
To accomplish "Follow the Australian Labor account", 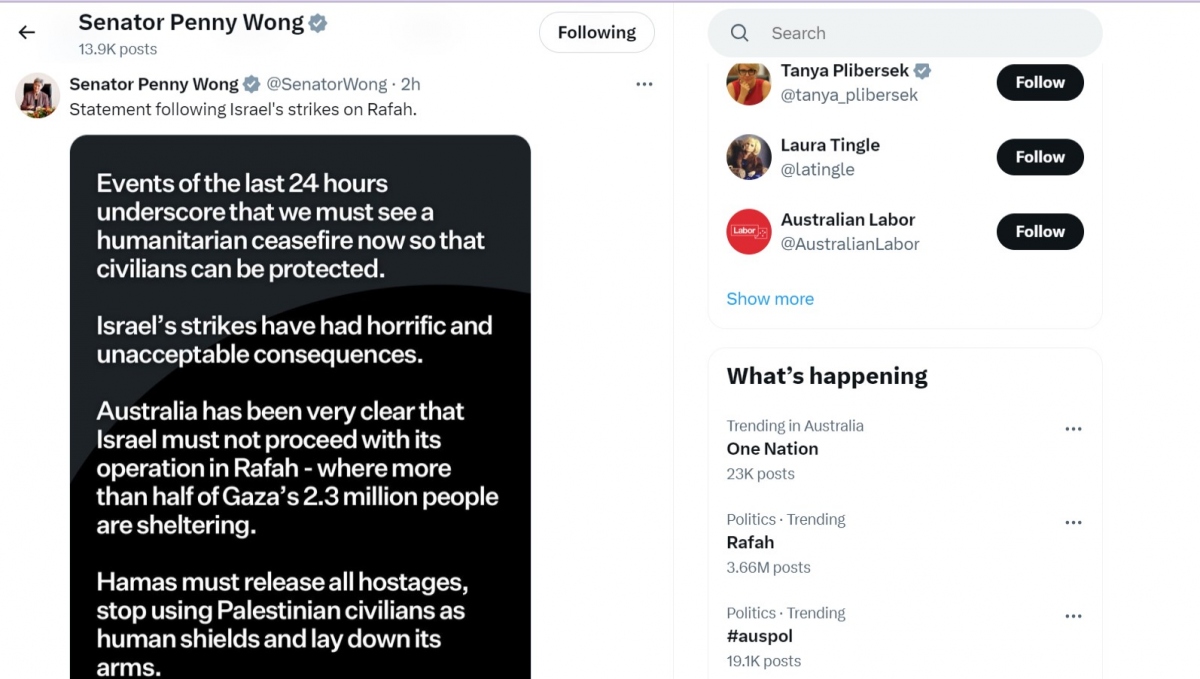I will [1039, 231].
